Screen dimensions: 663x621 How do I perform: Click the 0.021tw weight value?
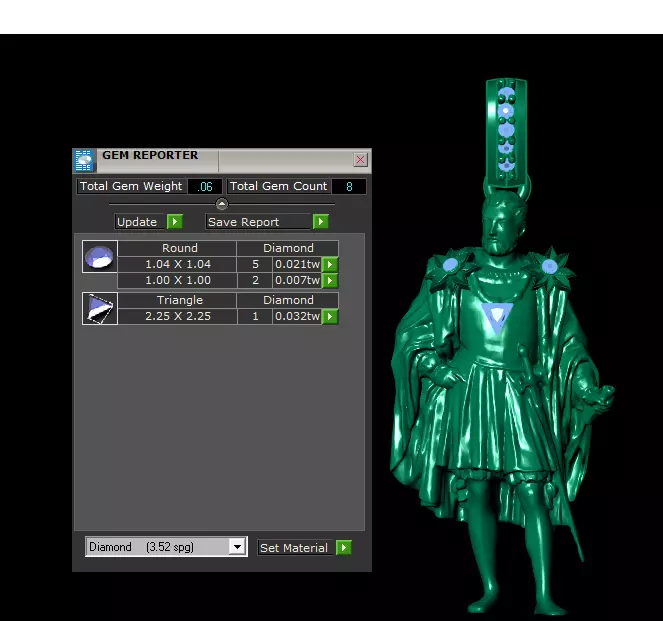tap(297, 264)
